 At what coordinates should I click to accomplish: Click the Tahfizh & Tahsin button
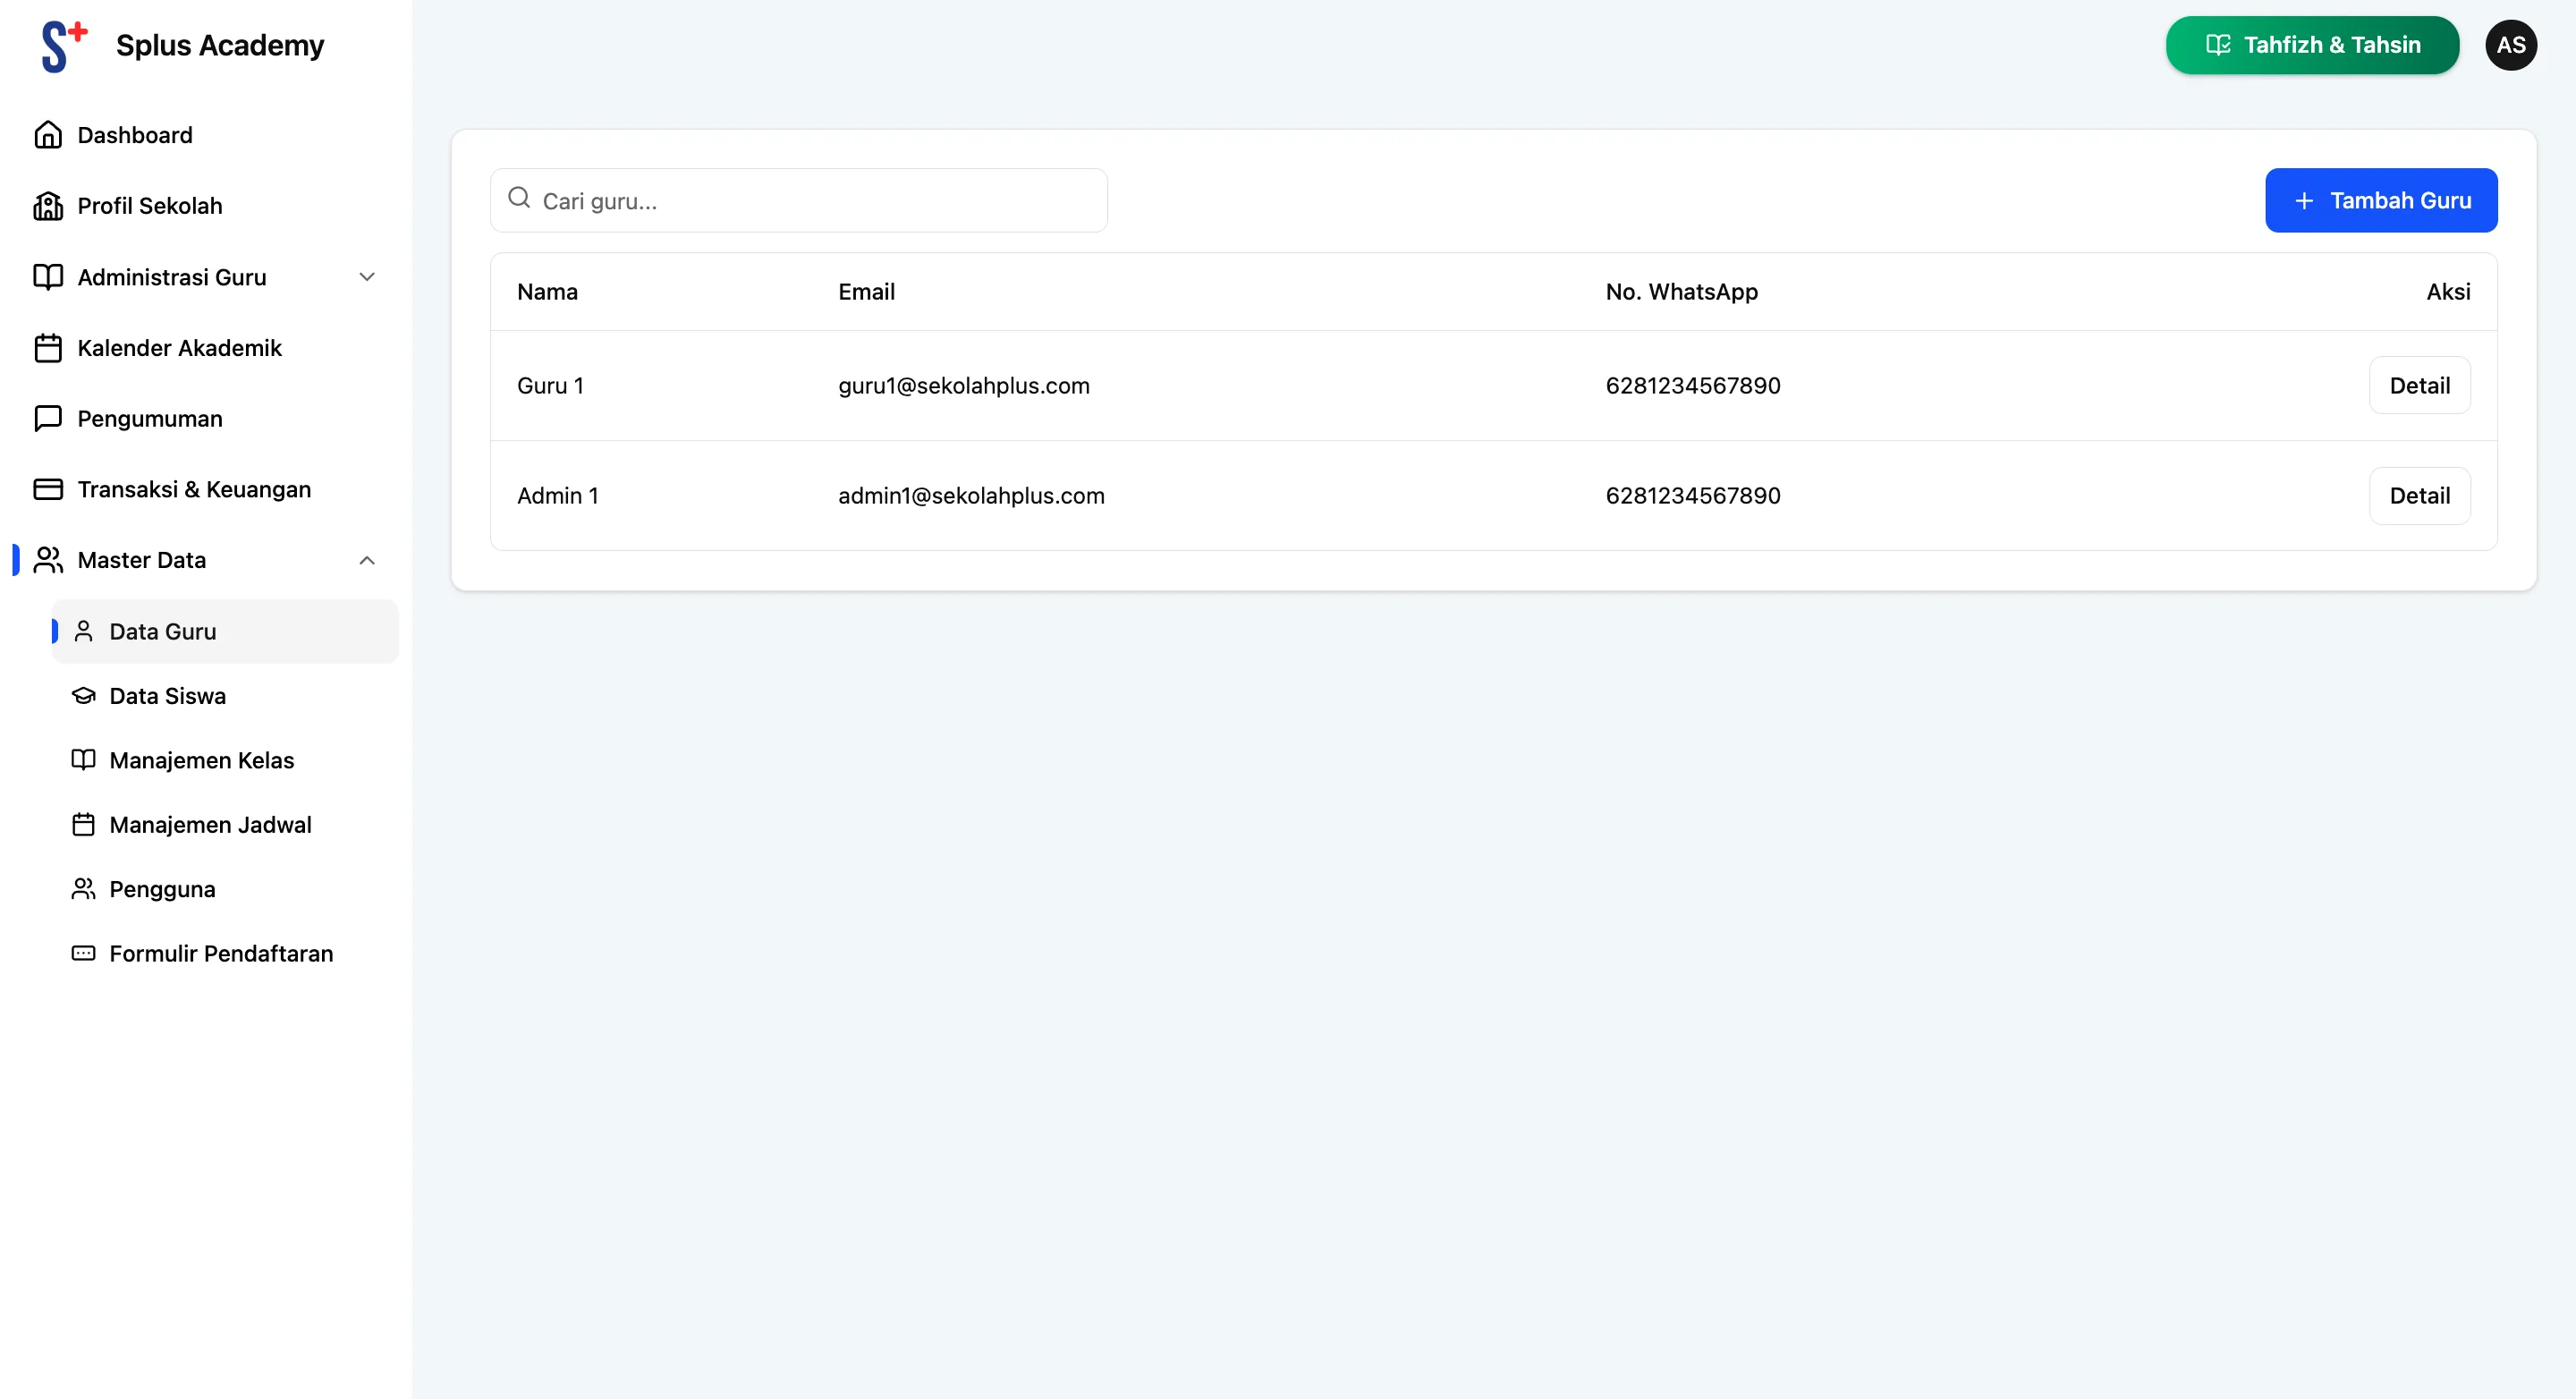pos(2311,44)
